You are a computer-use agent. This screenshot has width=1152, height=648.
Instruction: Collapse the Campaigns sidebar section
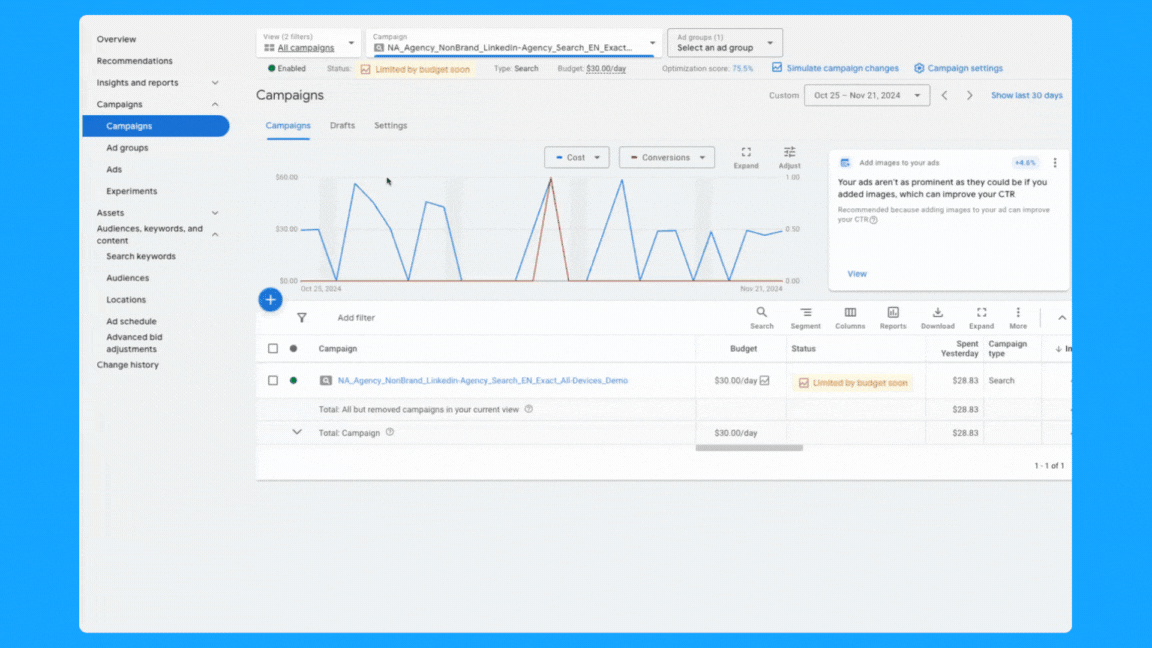[215, 104]
